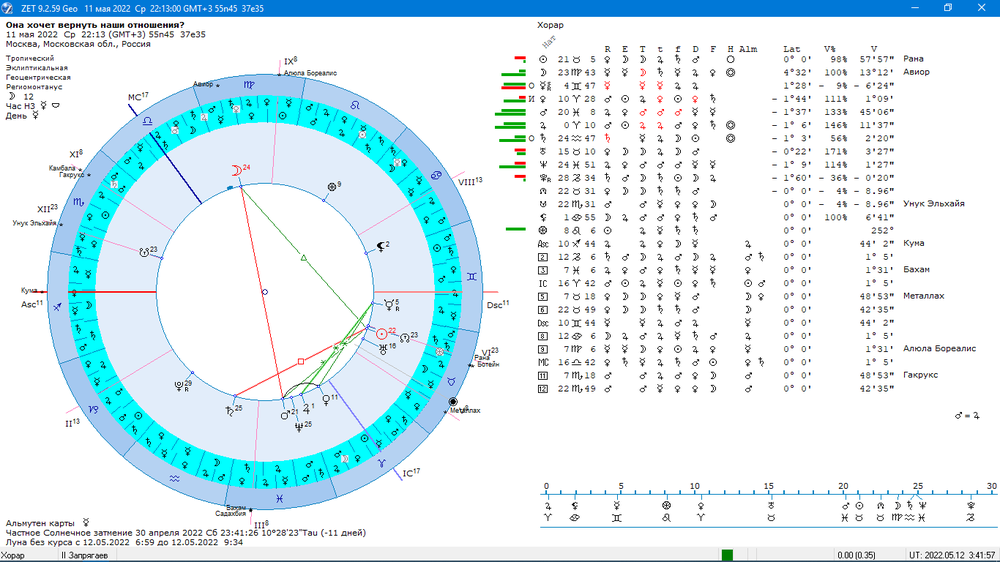
Task: Click the UT time display in the status bar
Action: 952,556
